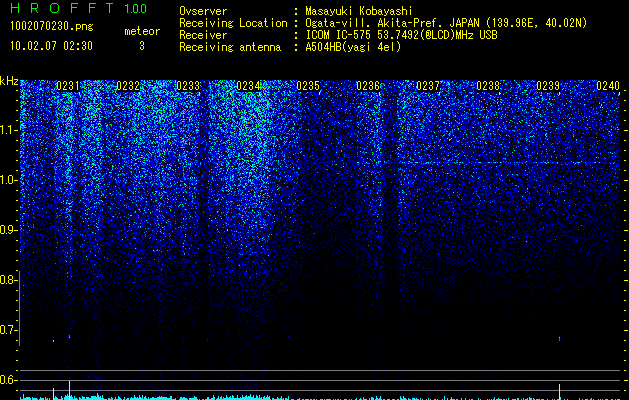
Task: Click the 0231 time marker
Action: pyautogui.click(x=67, y=86)
